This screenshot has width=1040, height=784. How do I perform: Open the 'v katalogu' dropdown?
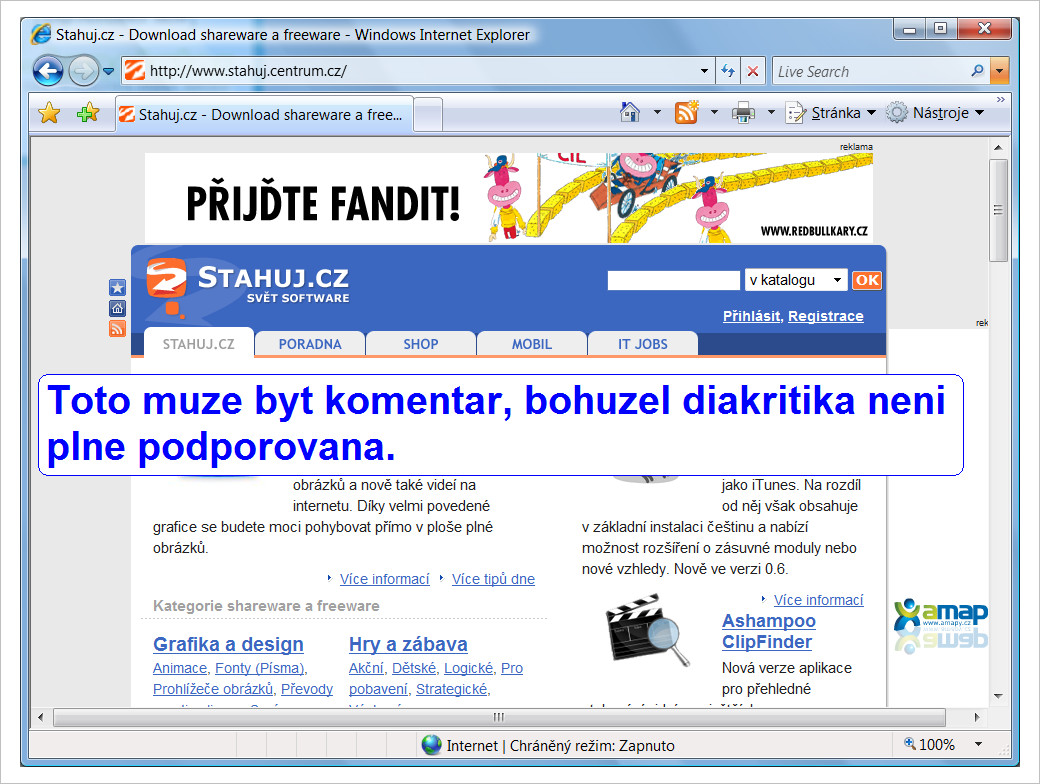[796, 280]
